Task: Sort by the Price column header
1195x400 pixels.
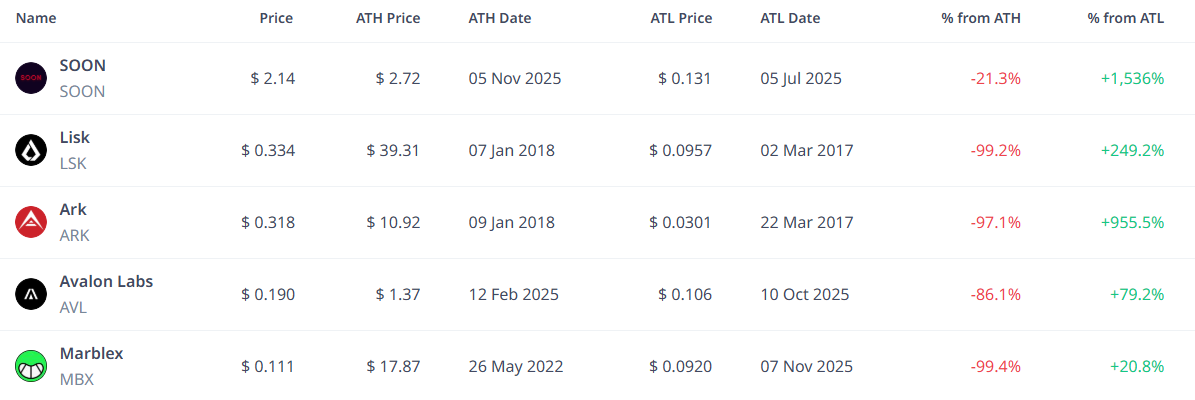Action: pyautogui.click(x=276, y=18)
